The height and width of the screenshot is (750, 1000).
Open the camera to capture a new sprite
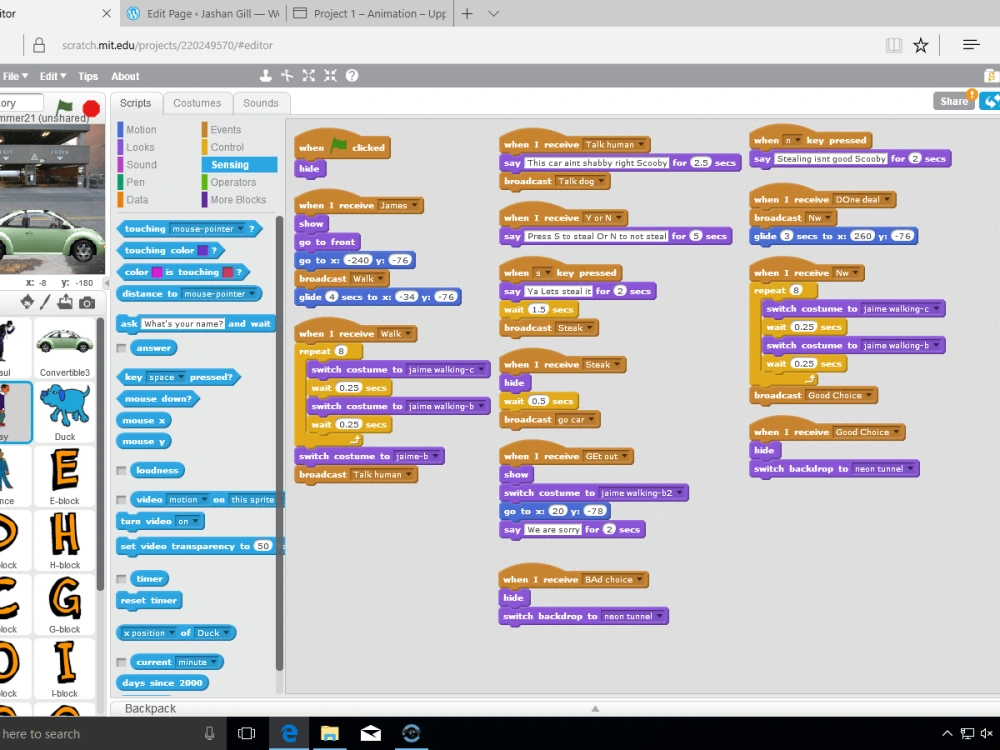click(x=87, y=301)
